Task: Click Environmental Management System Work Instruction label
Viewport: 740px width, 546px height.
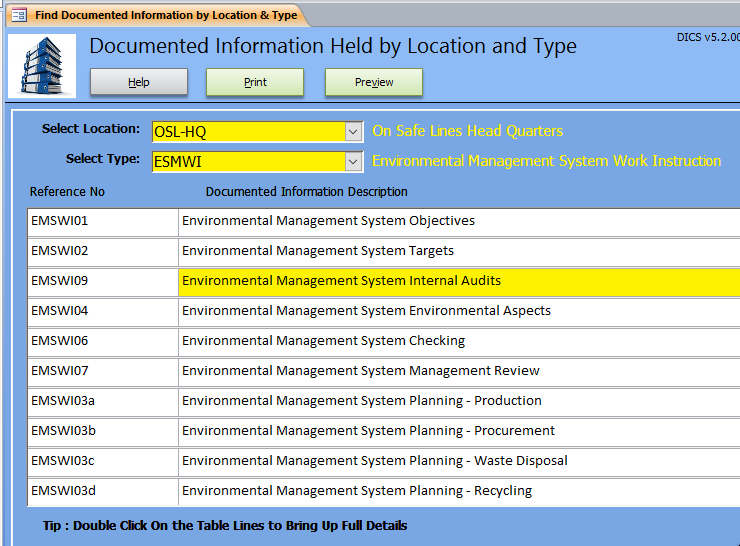Action: (547, 161)
